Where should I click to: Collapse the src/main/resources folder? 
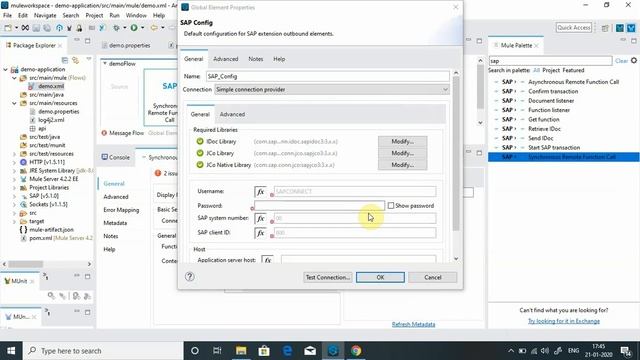pos(14,103)
